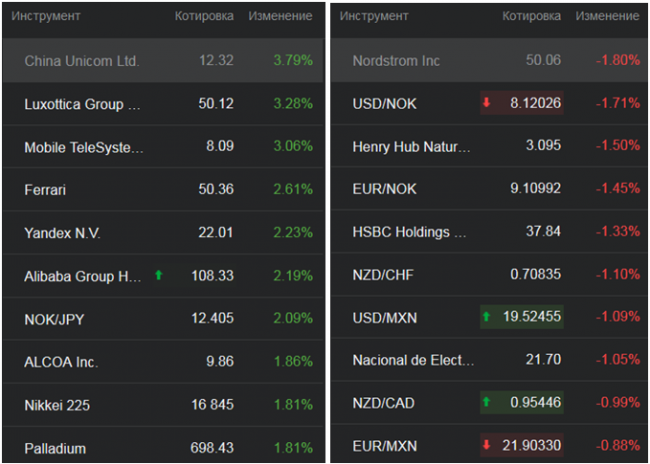
Task: Sort left table by Котировка header
Action: tap(204, 17)
